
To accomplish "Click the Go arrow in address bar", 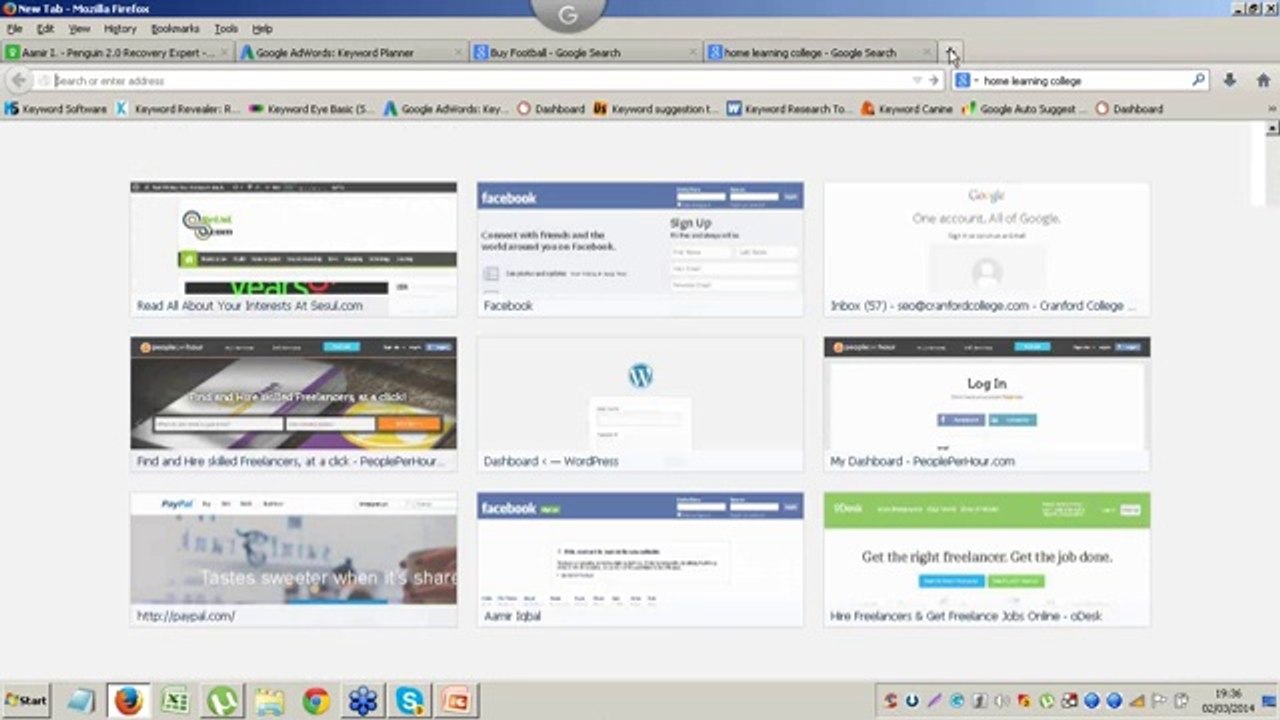I will 934,80.
